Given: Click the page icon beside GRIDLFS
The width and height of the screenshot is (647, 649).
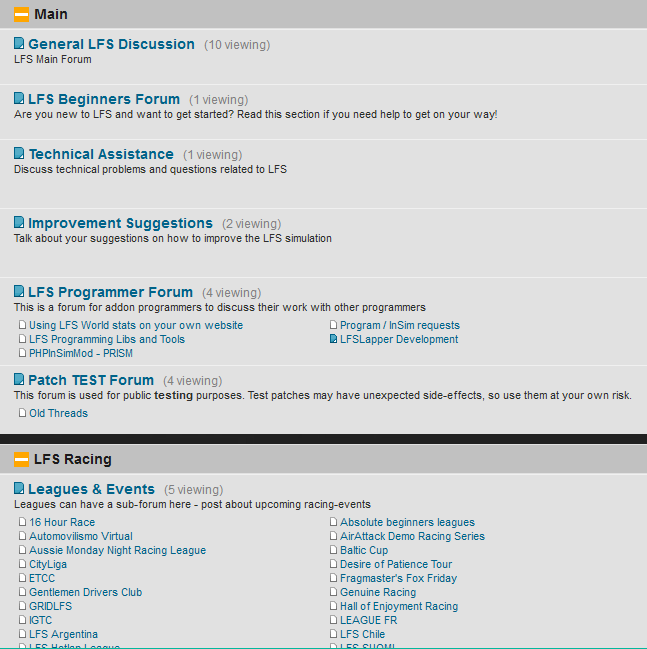Looking at the screenshot, I should pyautogui.click(x=22, y=606).
